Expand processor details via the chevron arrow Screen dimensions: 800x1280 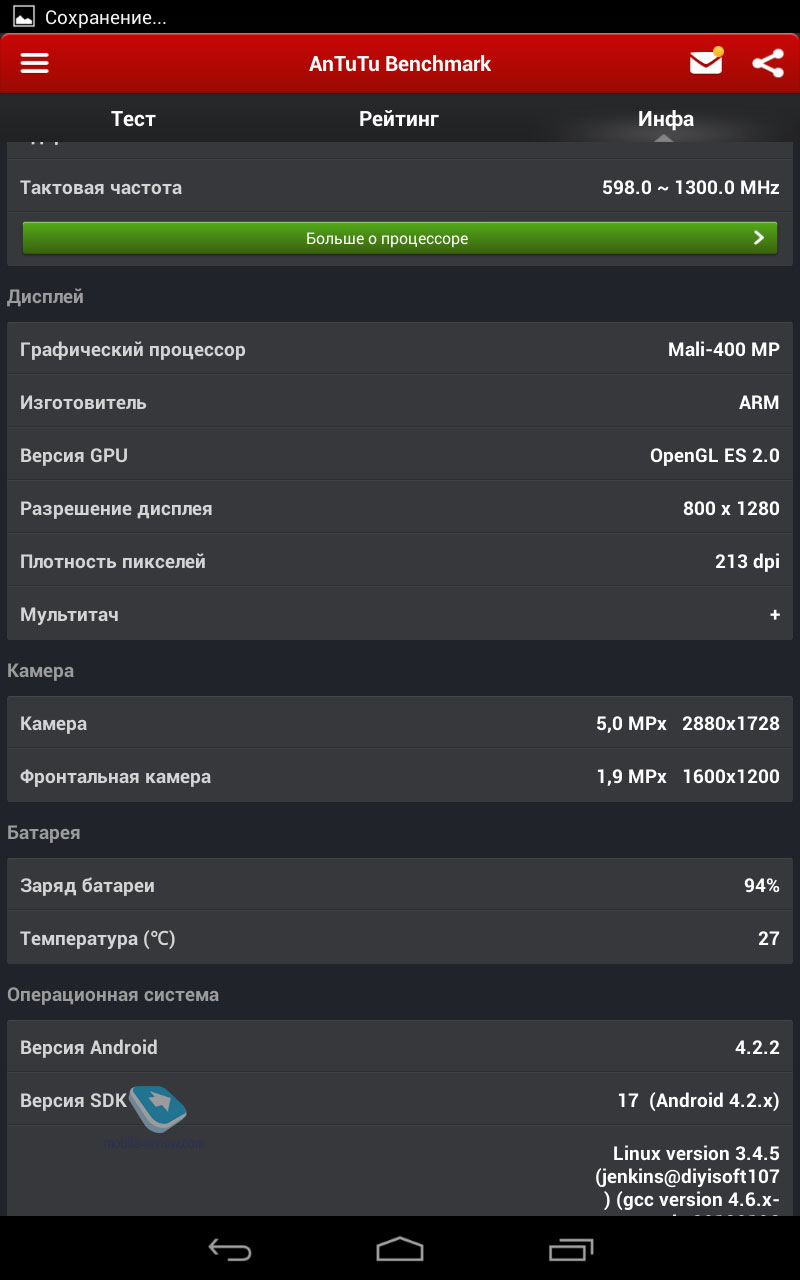[x=759, y=238]
